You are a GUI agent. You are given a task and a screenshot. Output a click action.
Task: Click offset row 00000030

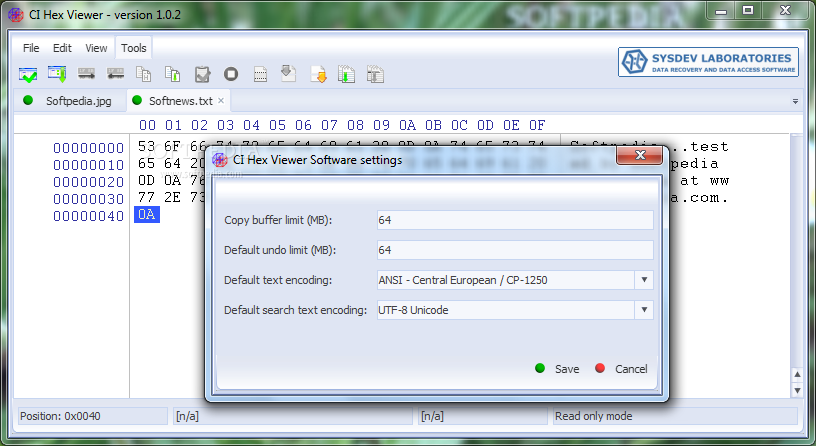click(x=88, y=199)
